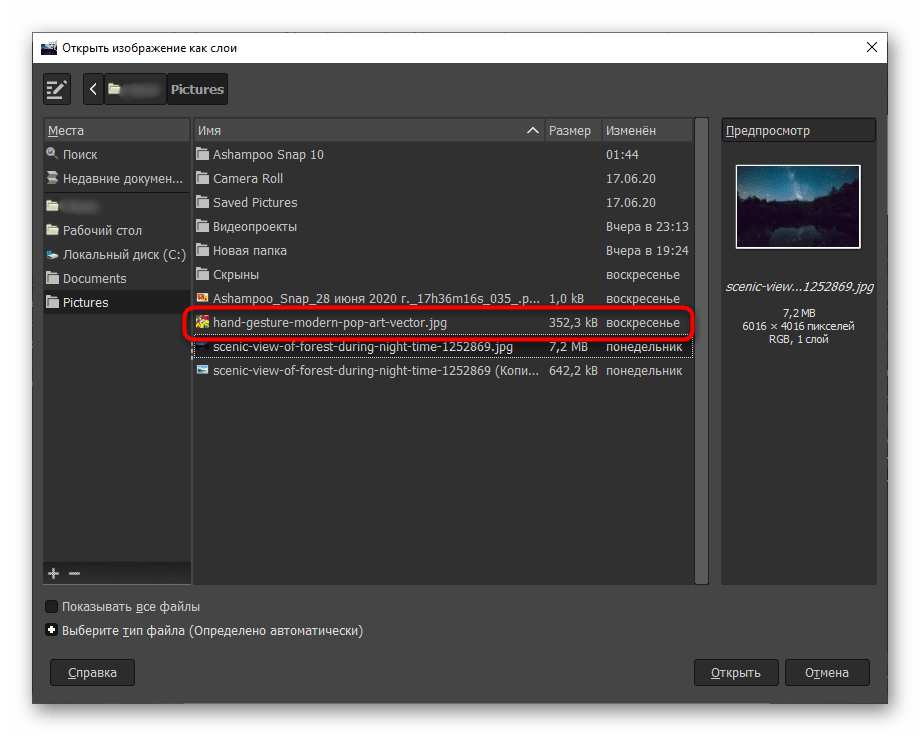The height and width of the screenshot is (736, 920).
Task: Select the Camera Roll folder name
Action: tap(248, 178)
